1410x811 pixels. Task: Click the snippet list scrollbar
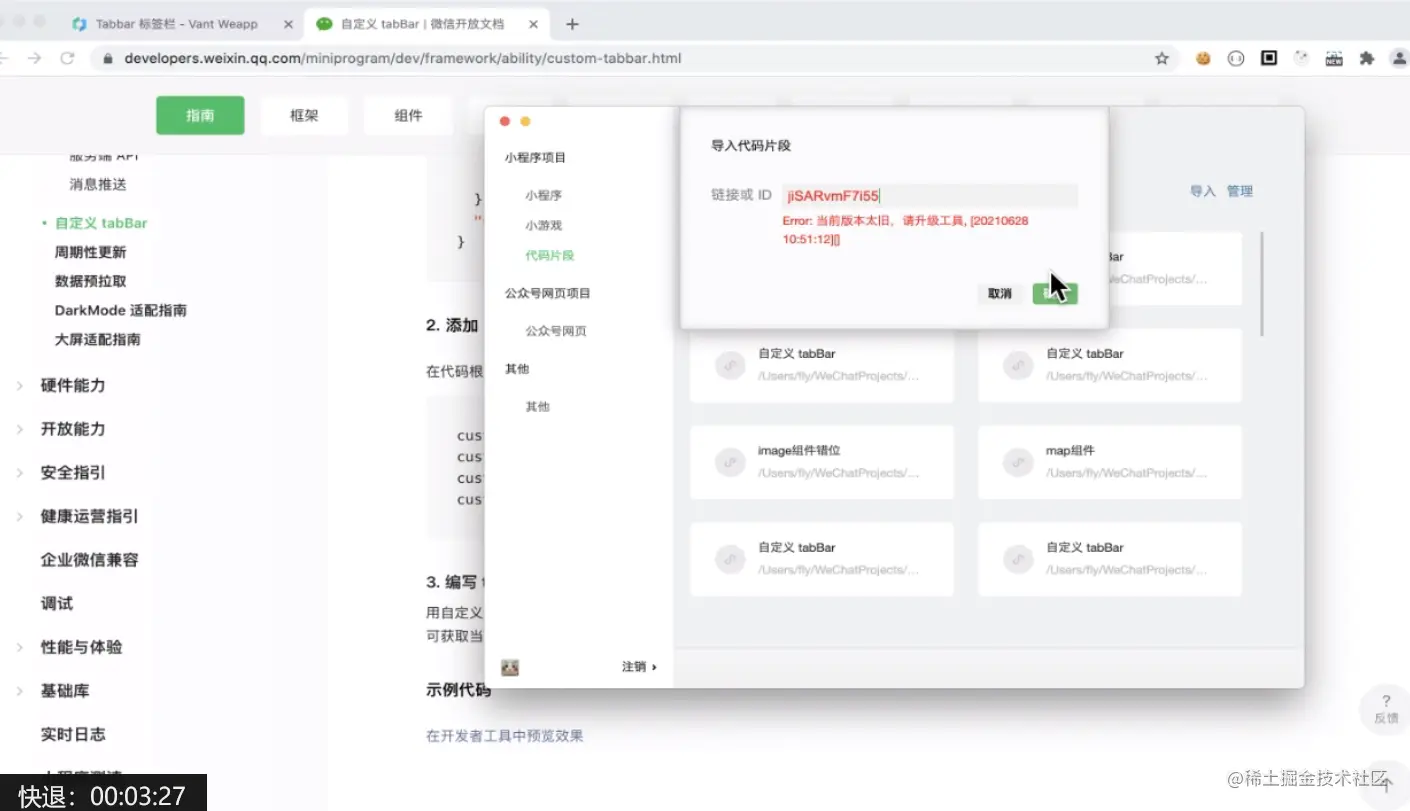1262,284
